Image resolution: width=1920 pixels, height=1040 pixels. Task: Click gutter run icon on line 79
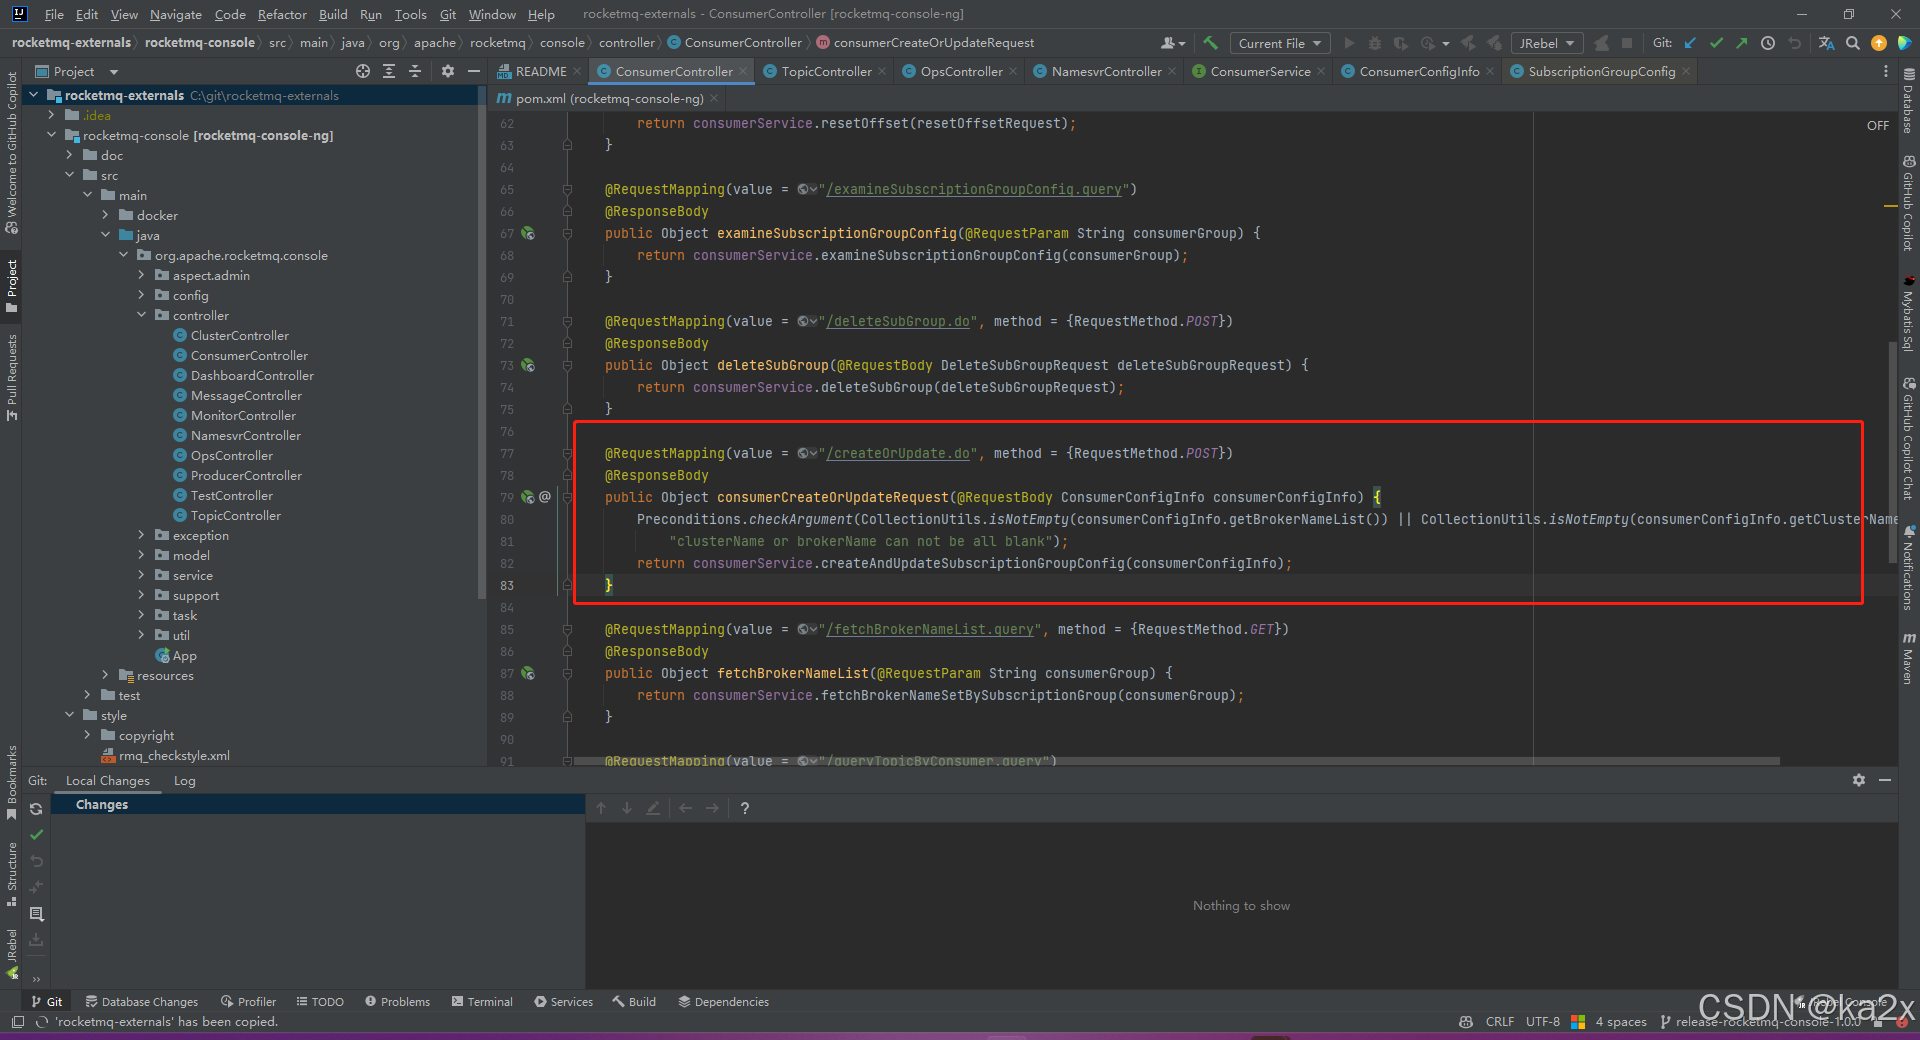pos(528,497)
